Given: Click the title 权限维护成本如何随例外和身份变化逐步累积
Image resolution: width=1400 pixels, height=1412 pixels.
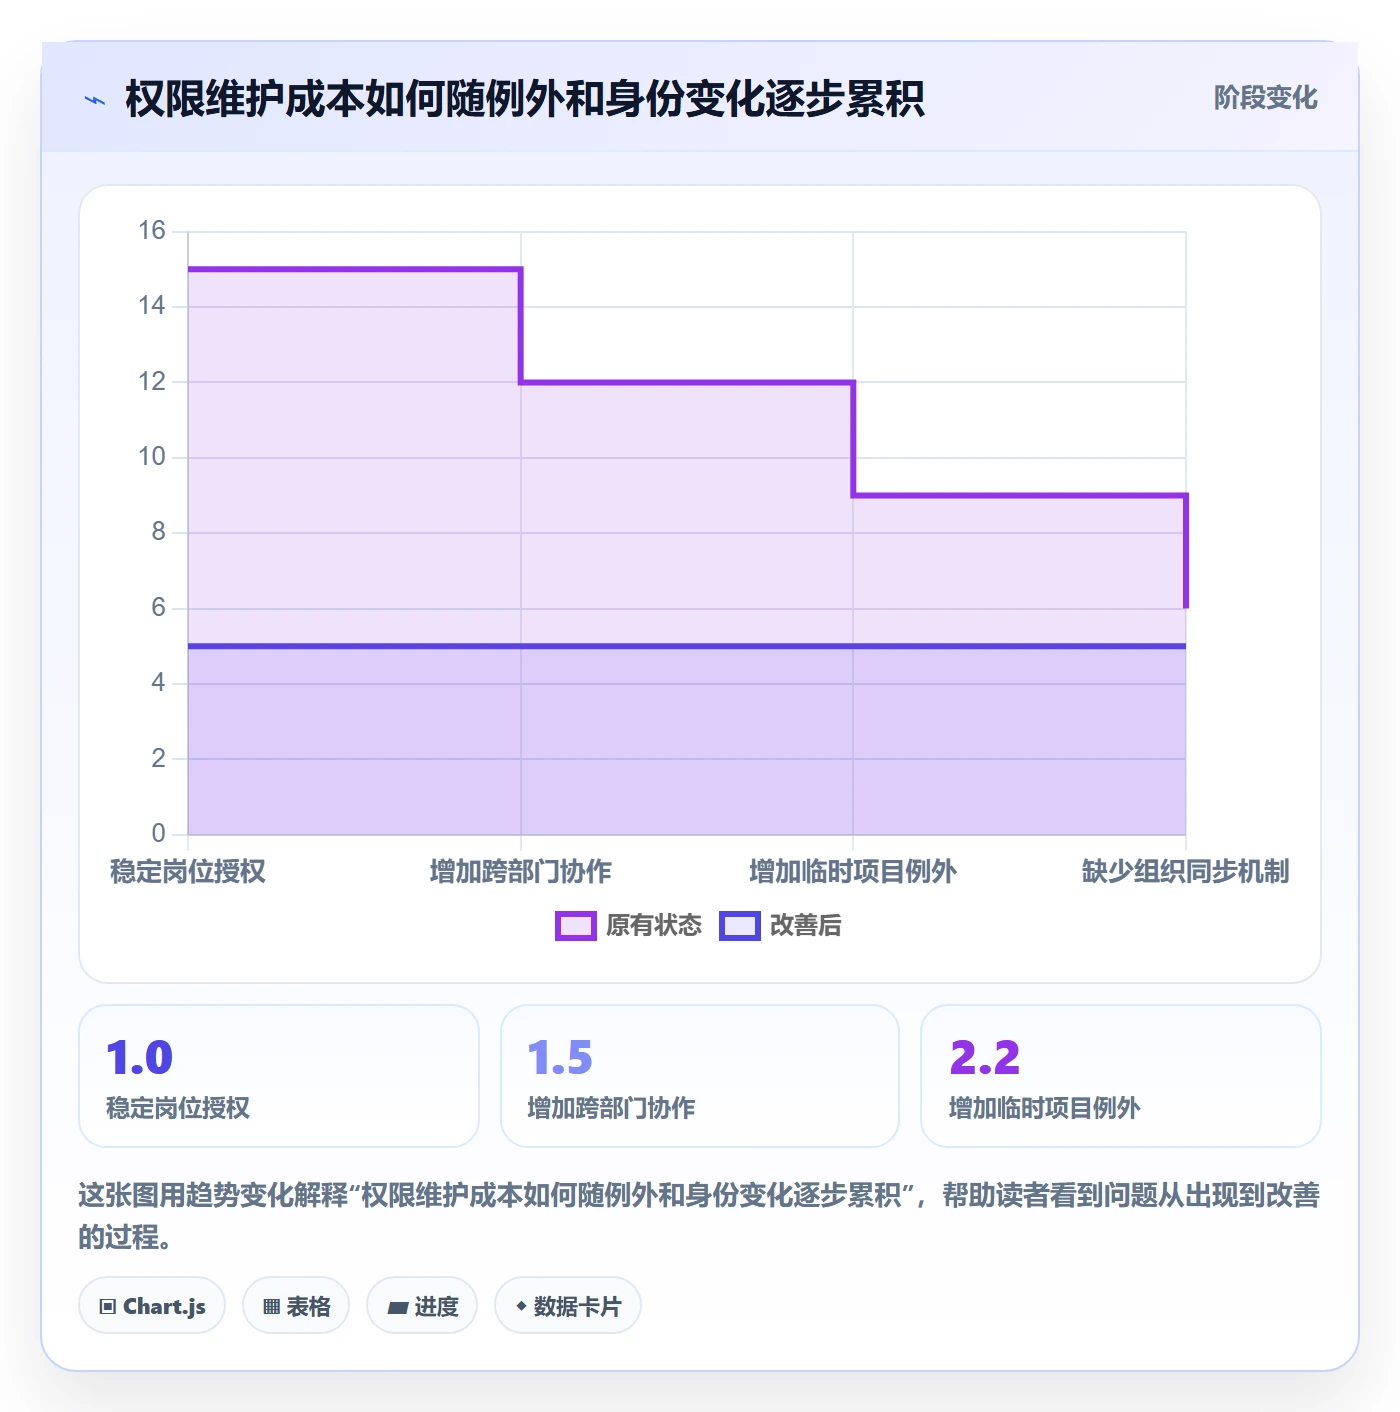Looking at the screenshot, I should pos(525,100).
